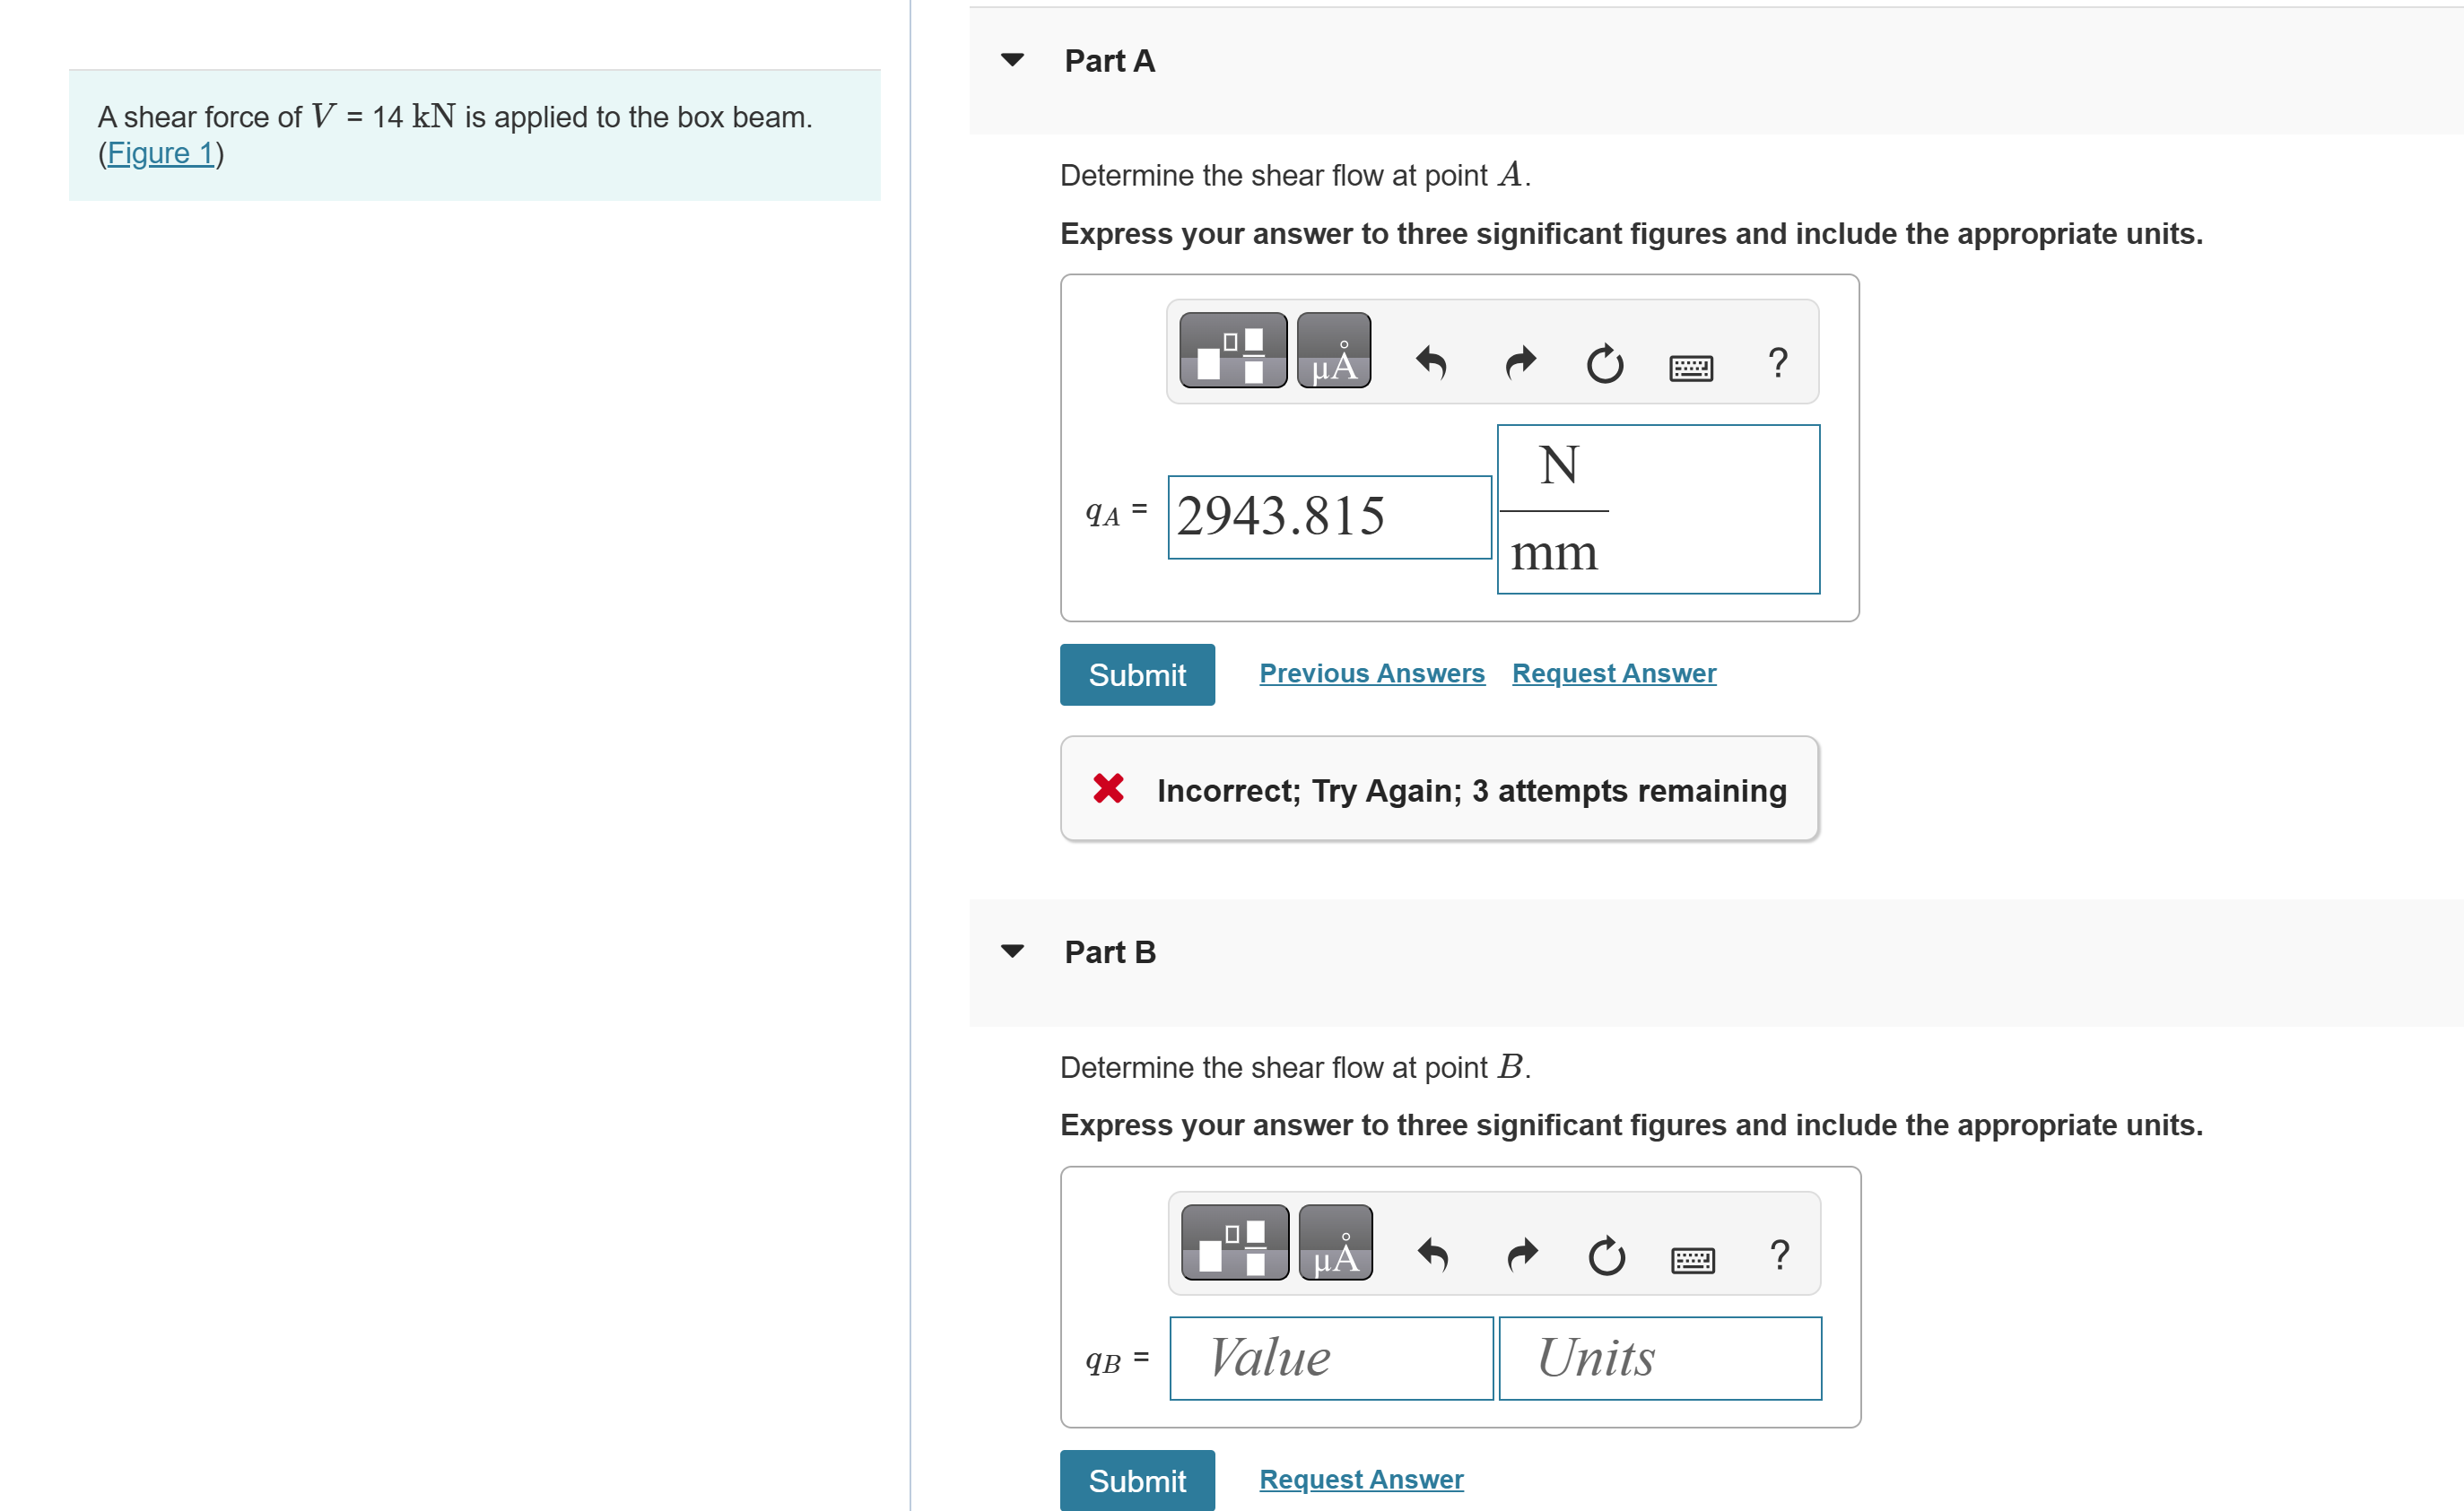Submit the Part A answer
Screen dimensions: 2464x1511
pos(1137,675)
